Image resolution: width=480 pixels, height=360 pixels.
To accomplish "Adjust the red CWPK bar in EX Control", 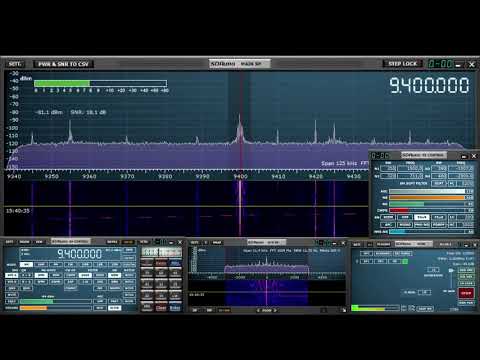I will coord(427,210).
